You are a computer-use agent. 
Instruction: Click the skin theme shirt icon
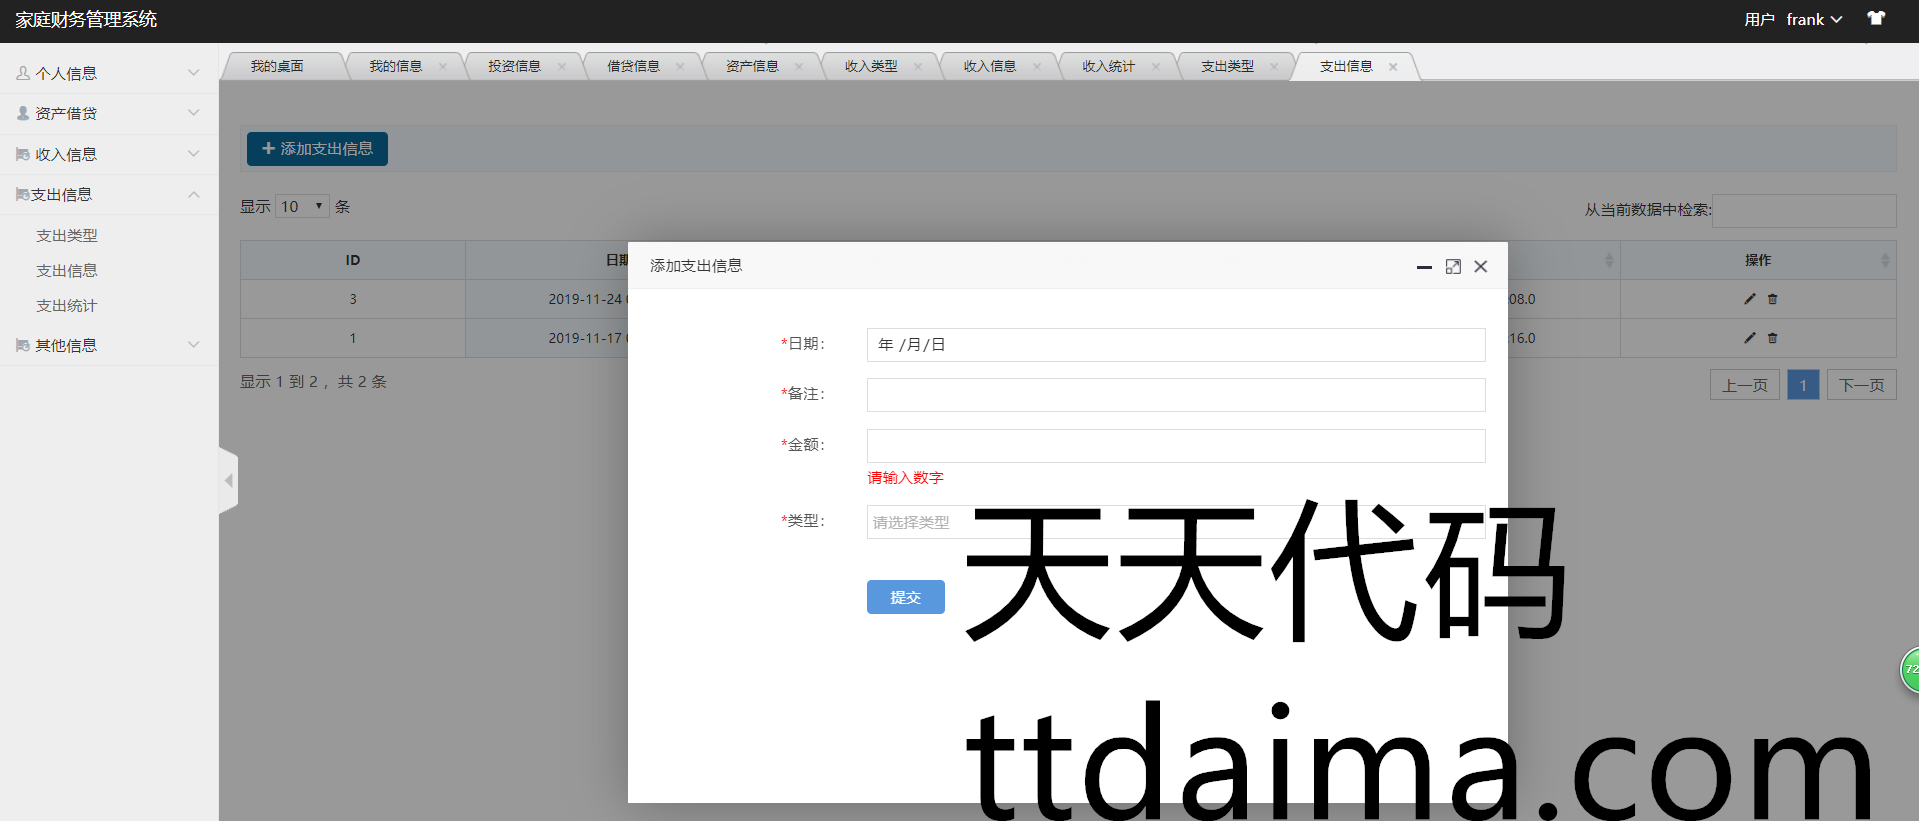[1876, 19]
